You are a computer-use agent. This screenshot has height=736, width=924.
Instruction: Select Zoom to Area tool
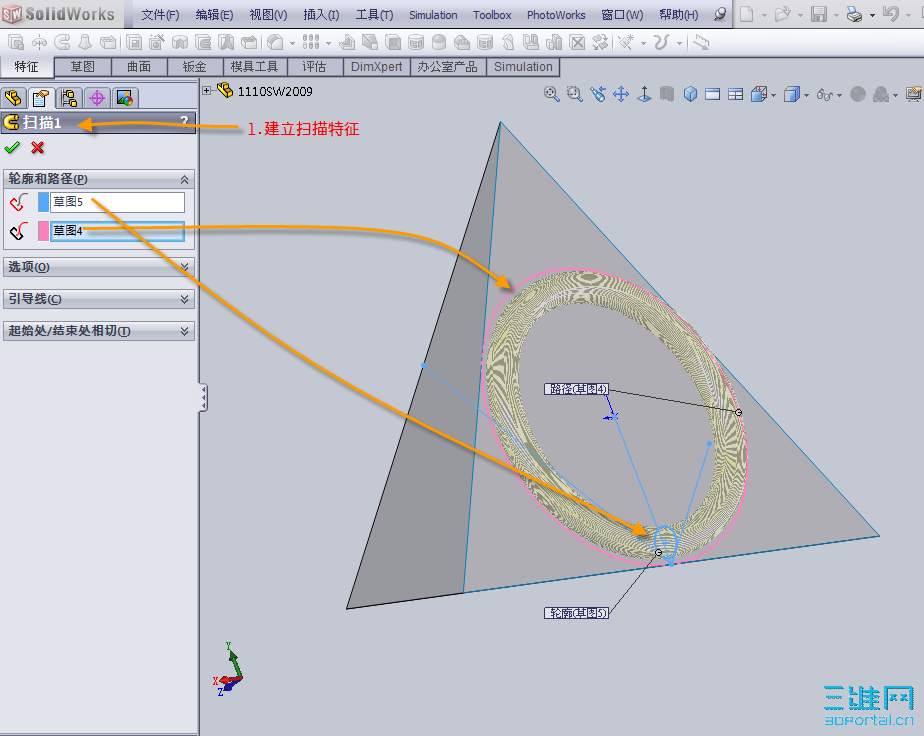575,94
